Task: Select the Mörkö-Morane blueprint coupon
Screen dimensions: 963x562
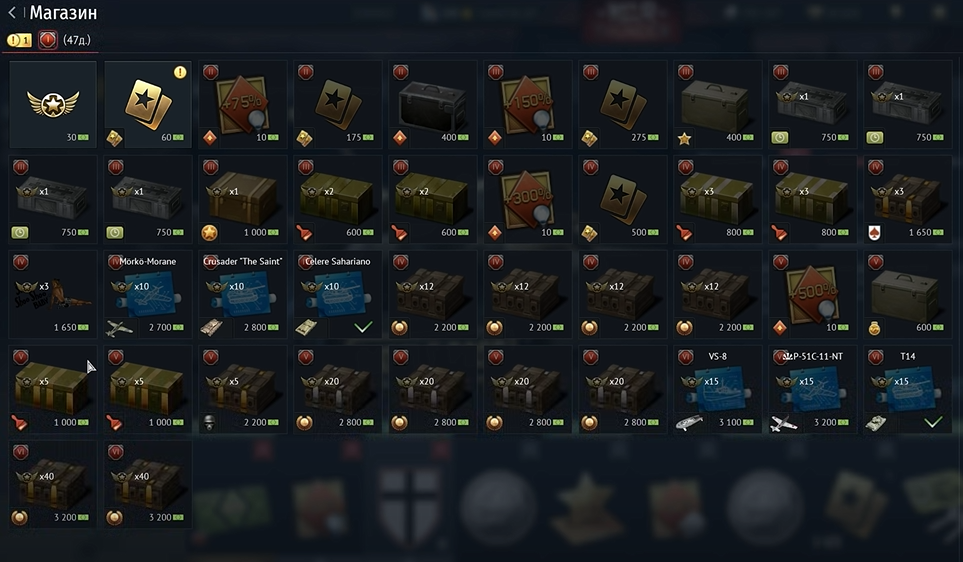Action: [x=148, y=295]
